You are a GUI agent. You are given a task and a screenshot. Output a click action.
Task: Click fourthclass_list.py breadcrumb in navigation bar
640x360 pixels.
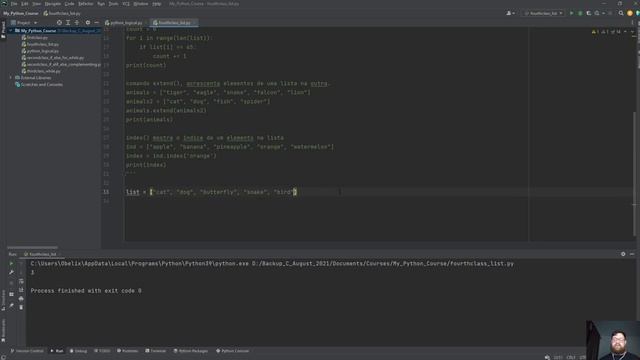(x=62, y=13)
